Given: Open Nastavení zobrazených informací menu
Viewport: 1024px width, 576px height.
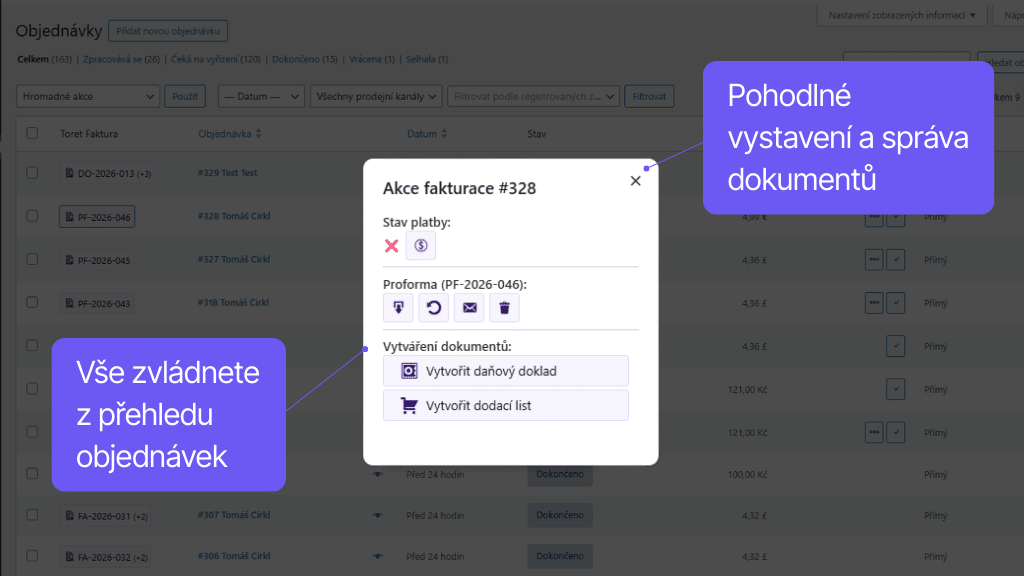Looking at the screenshot, I should pos(902,15).
